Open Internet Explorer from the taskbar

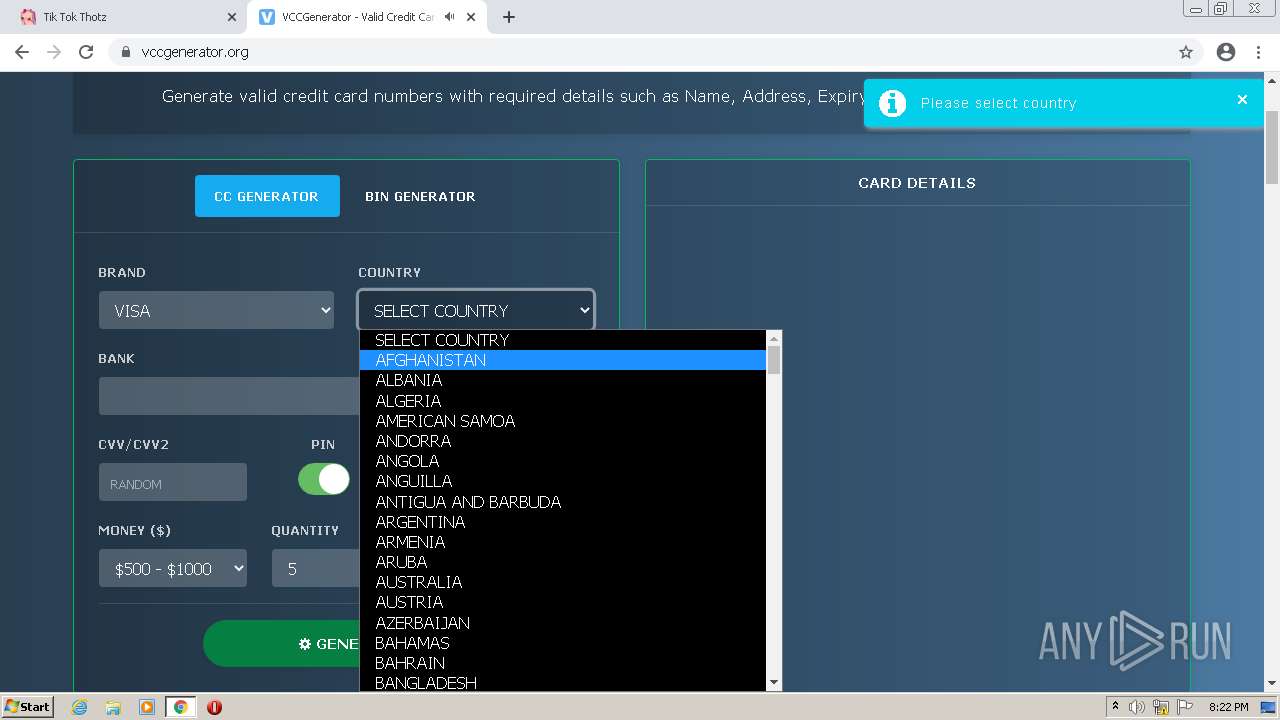point(80,707)
